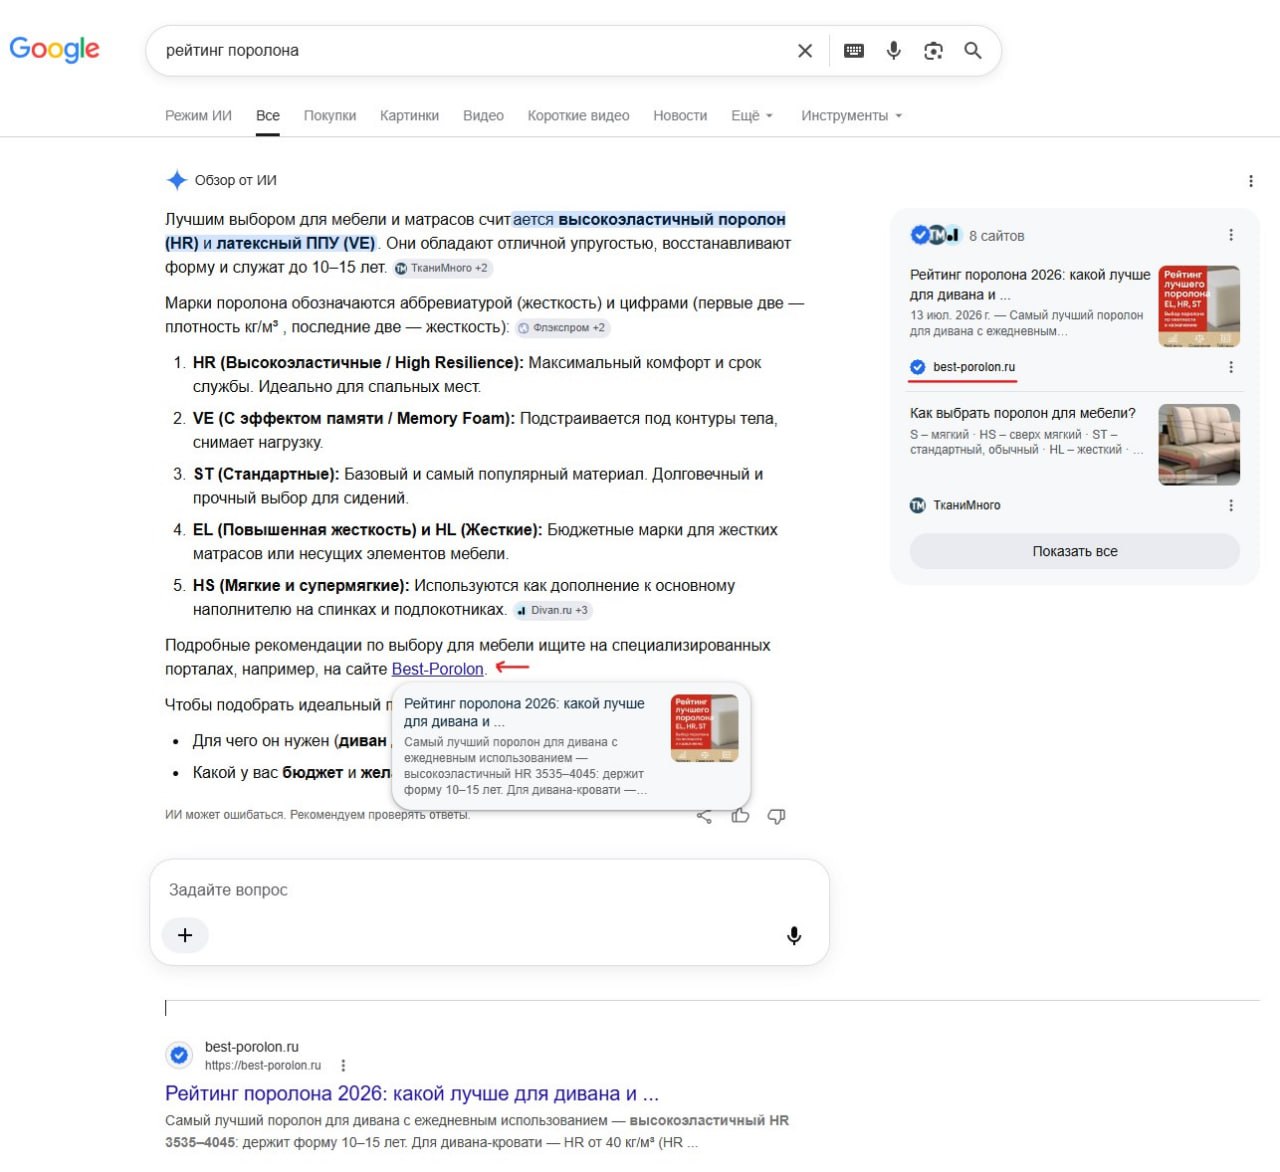Open 'Как выбрать поролон для мебели?' card
The width and height of the screenshot is (1280, 1172).
(1023, 413)
